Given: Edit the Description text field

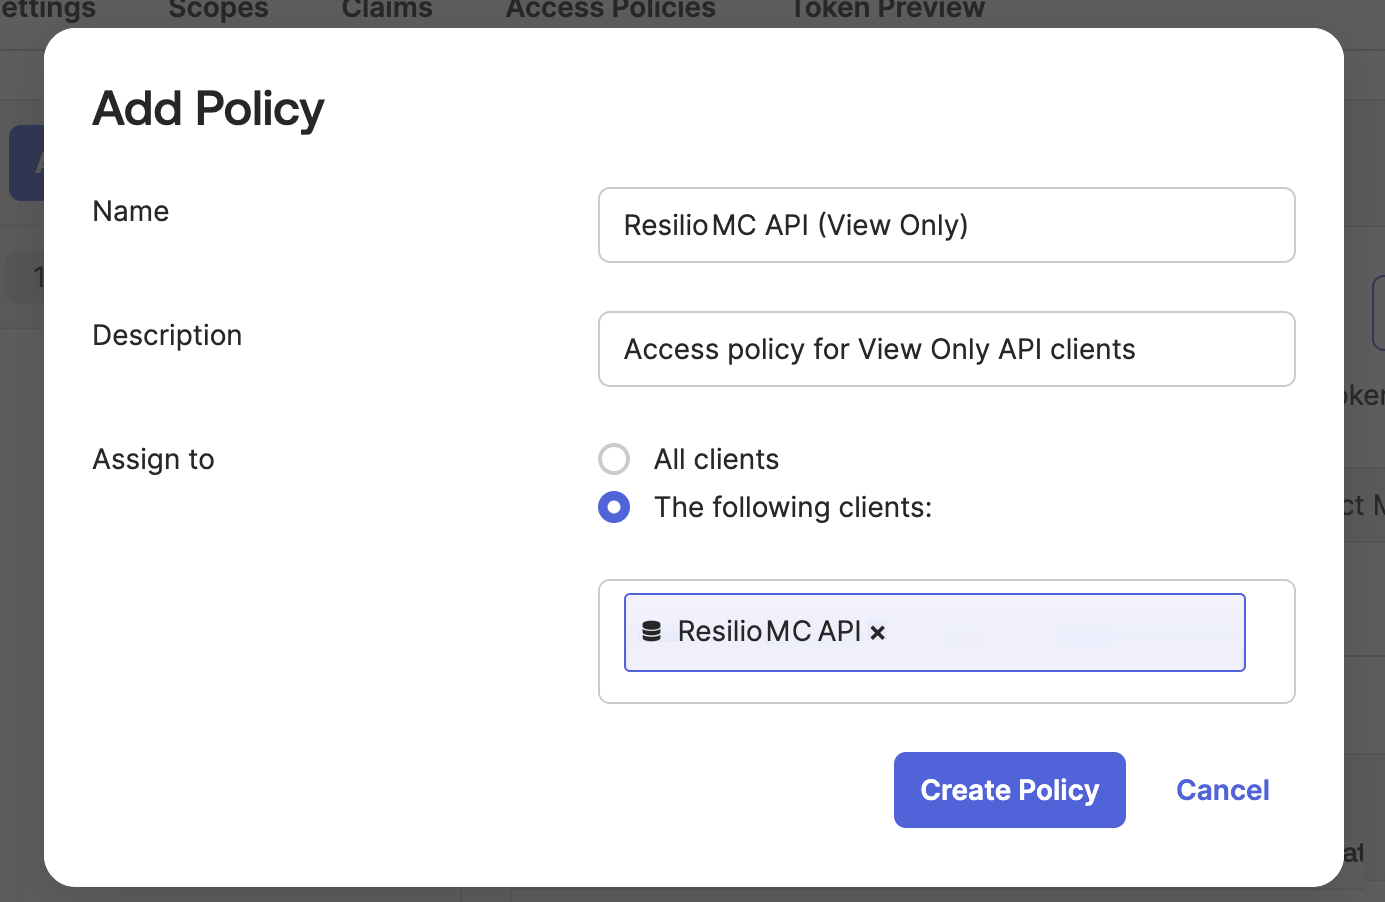Looking at the screenshot, I should click(x=946, y=349).
